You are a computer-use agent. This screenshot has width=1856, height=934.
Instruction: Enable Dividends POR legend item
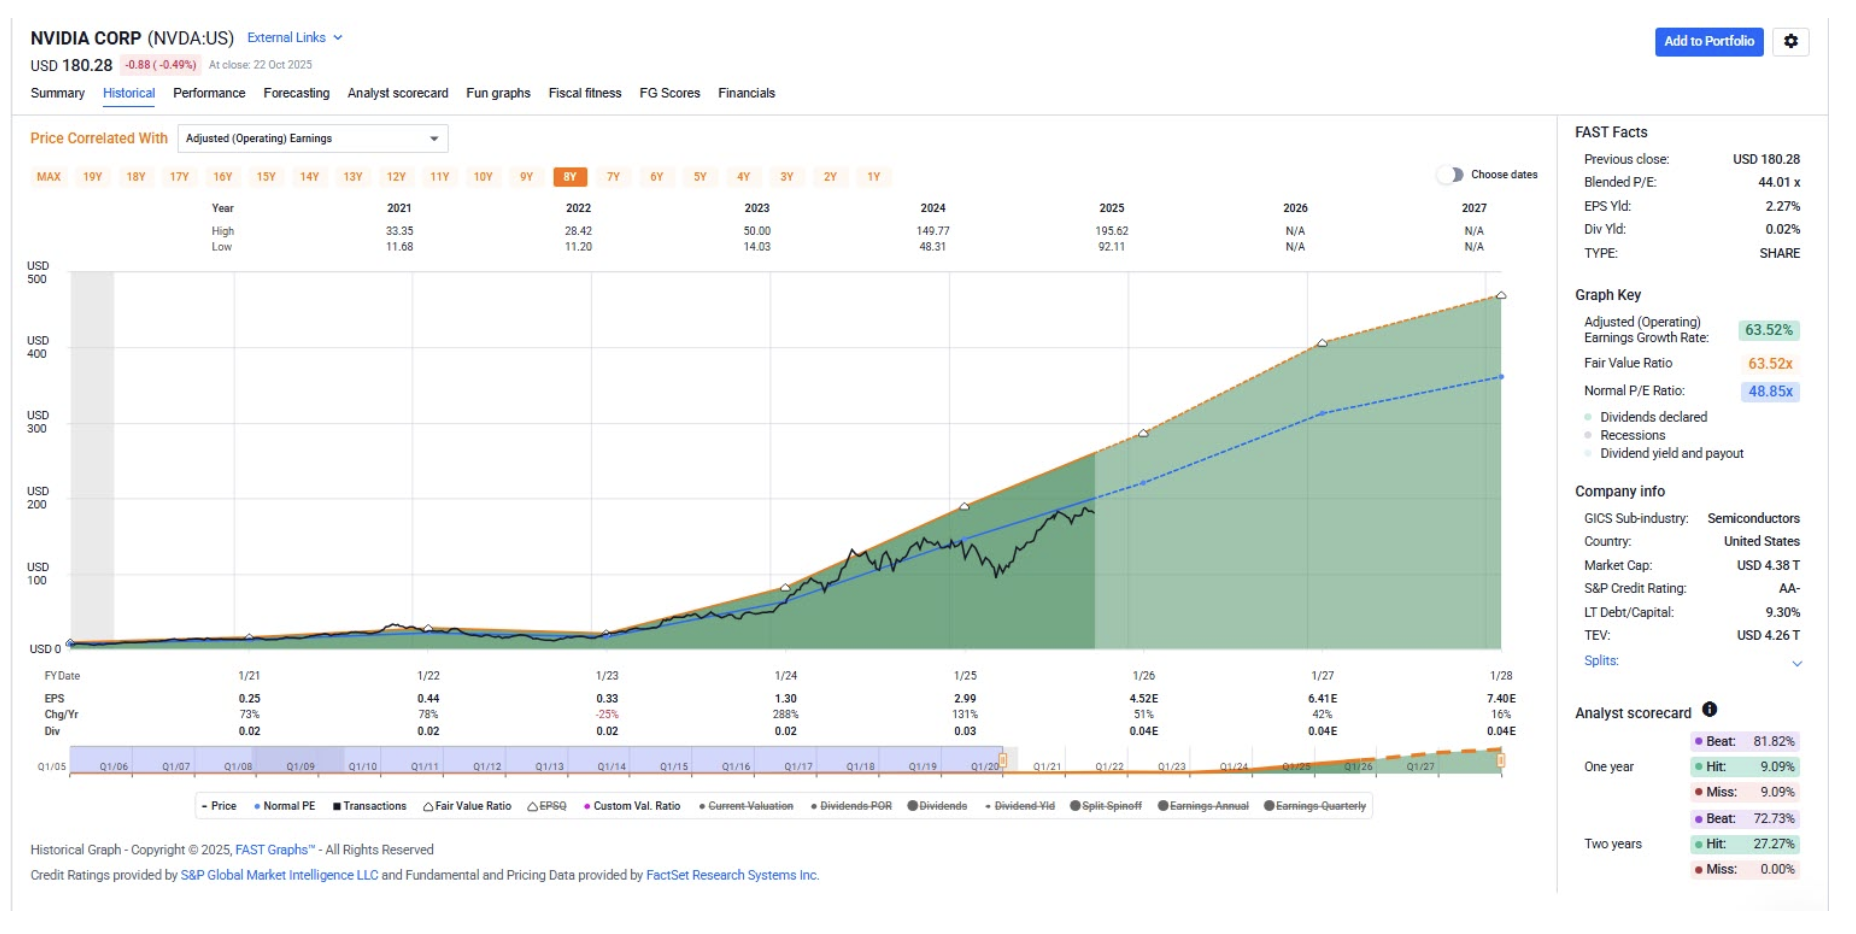click(851, 806)
